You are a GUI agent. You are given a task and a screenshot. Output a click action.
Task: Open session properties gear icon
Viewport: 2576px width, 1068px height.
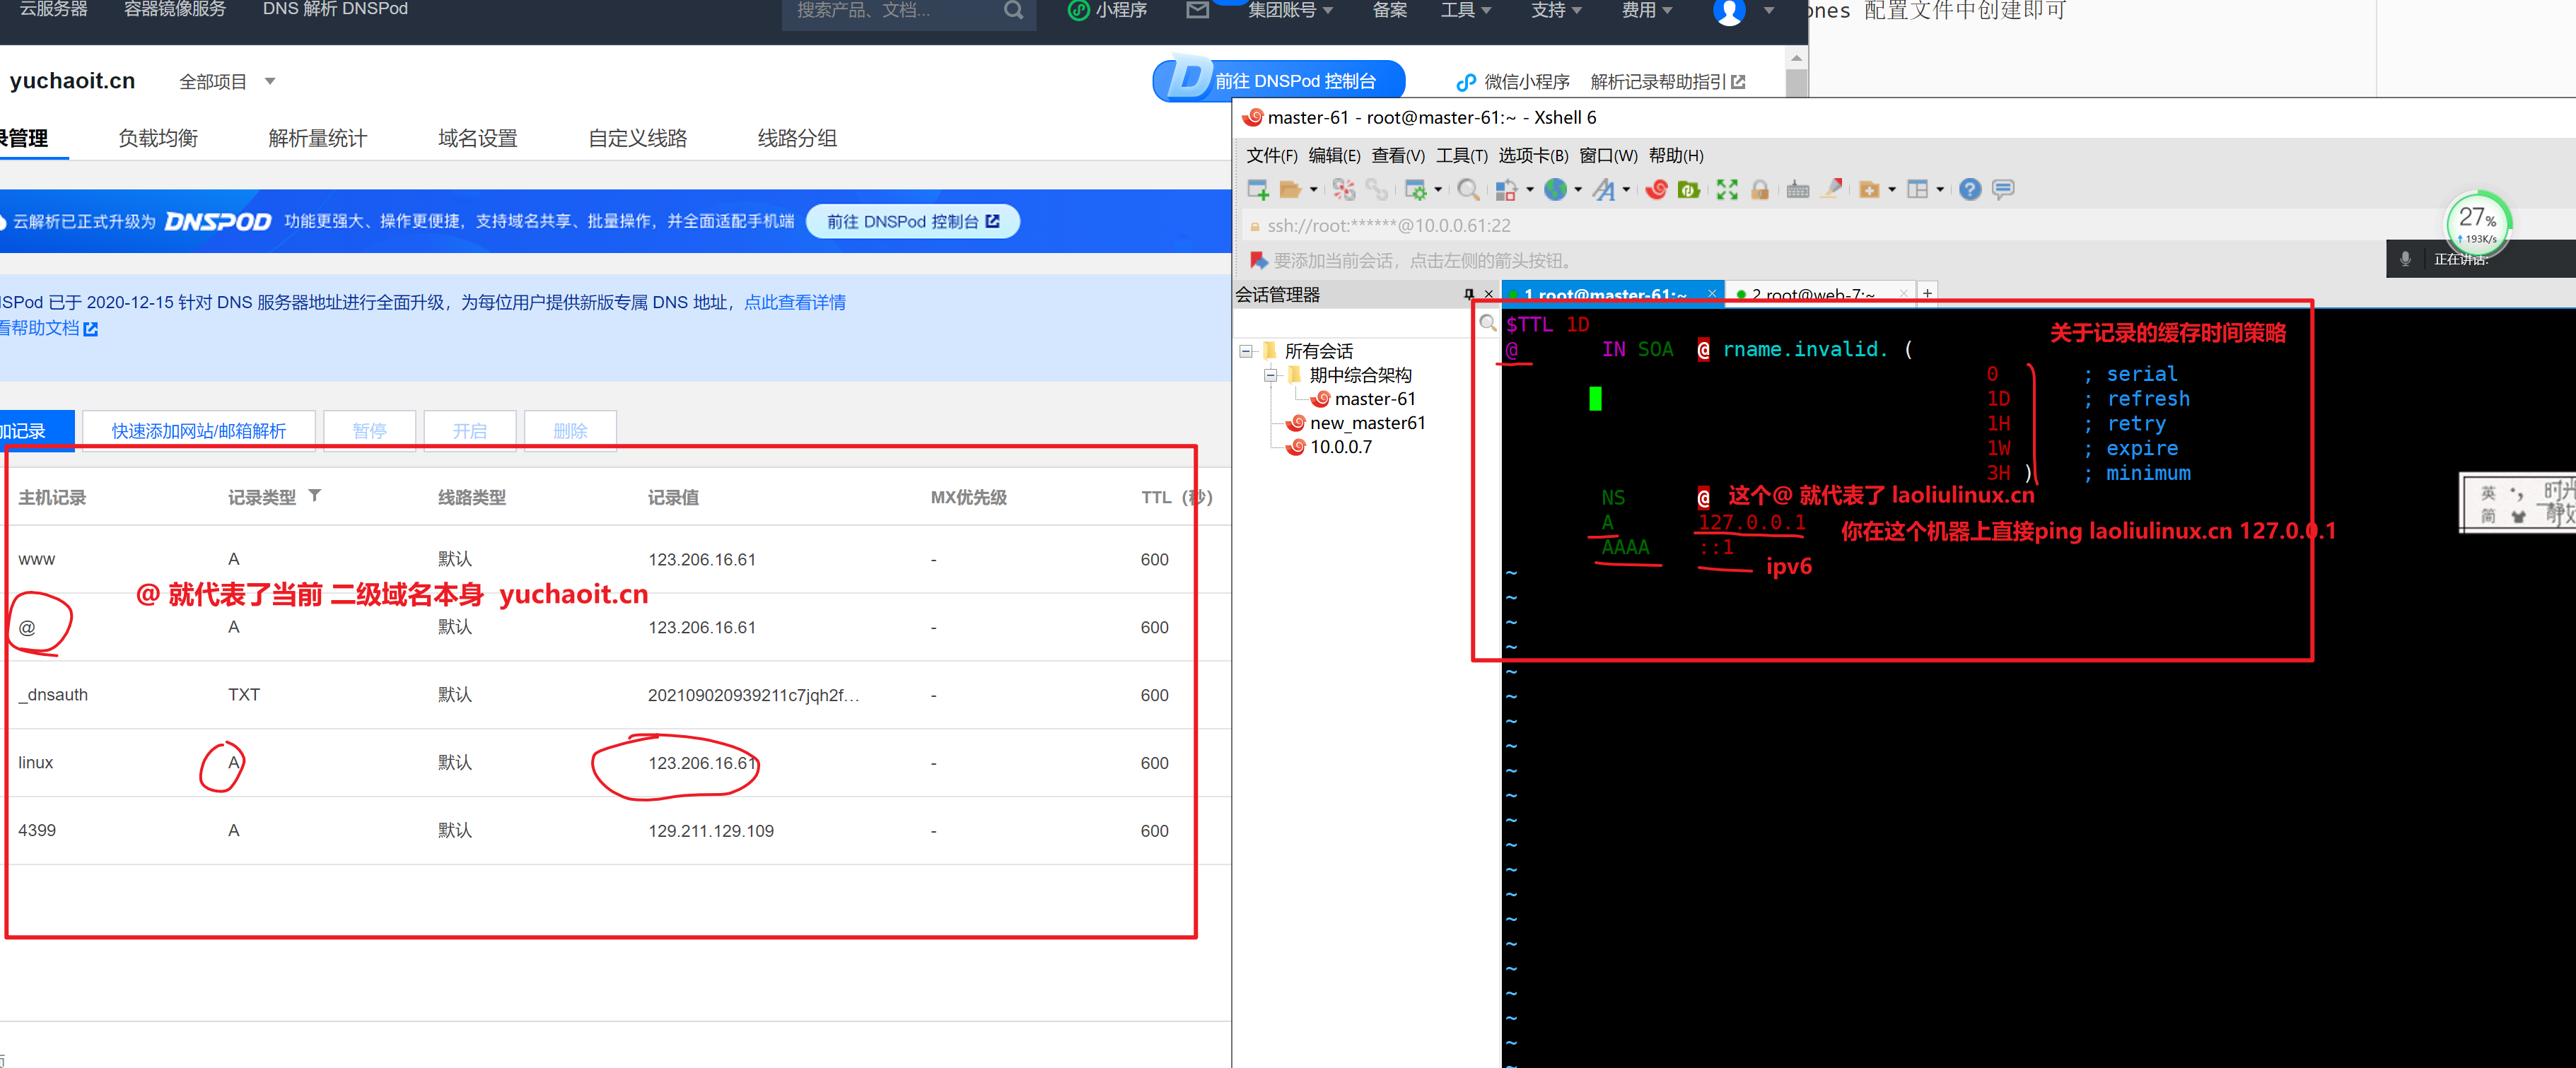(1416, 189)
